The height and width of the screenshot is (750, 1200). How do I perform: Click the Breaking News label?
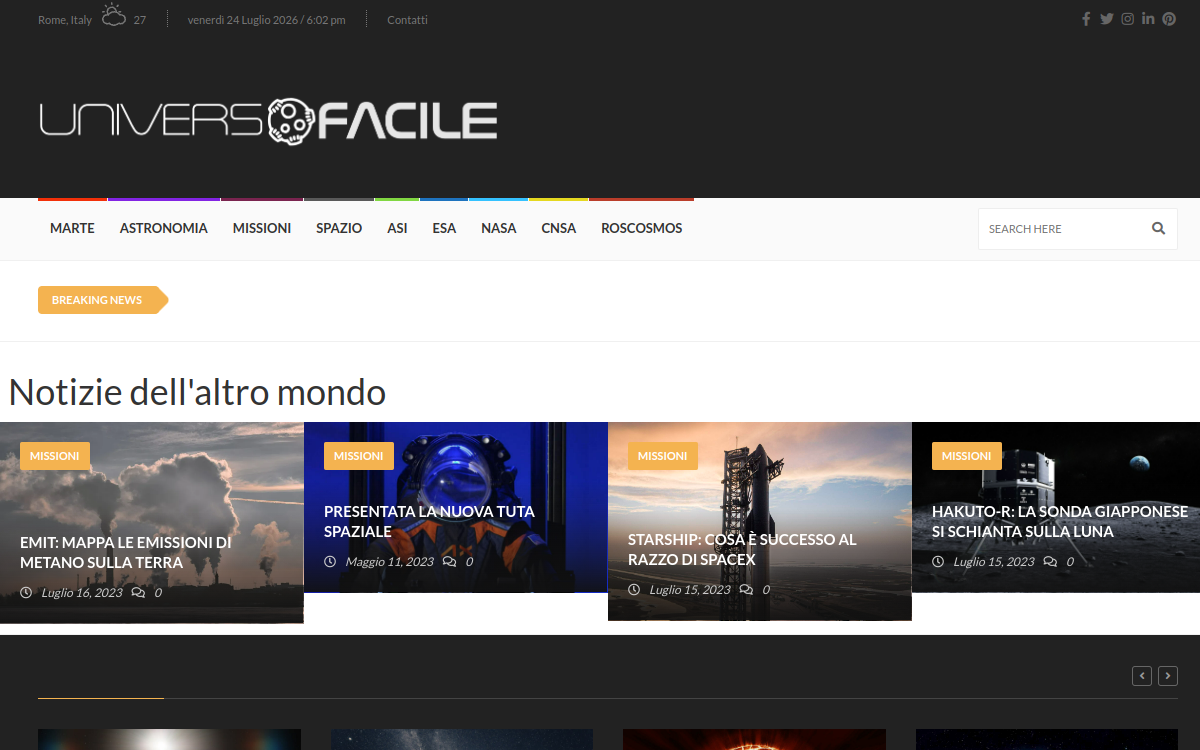[97, 300]
